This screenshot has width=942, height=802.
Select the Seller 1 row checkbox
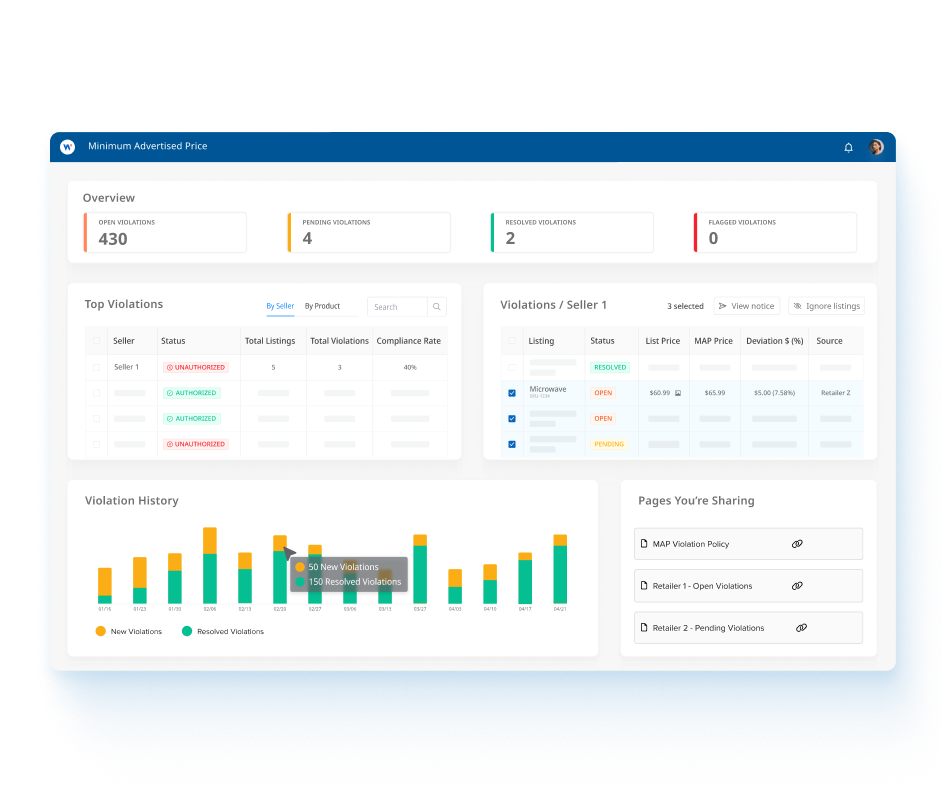click(96, 367)
